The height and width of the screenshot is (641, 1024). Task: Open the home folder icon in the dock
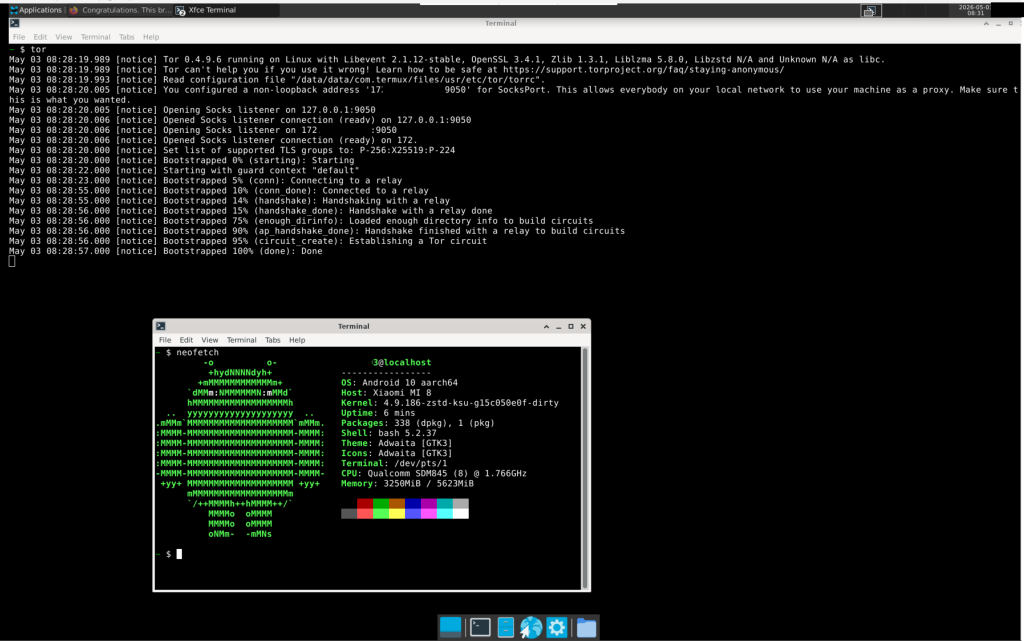(586, 628)
